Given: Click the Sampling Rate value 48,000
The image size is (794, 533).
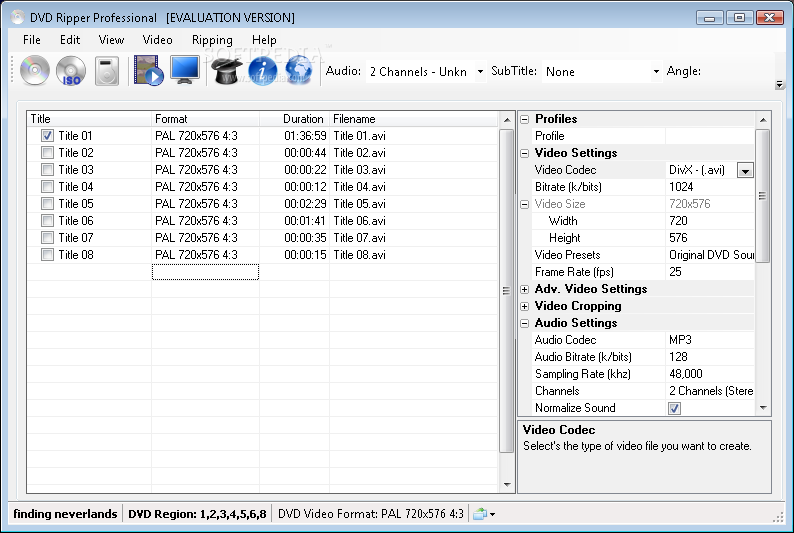Looking at the screenshot, I should [710, 374].
